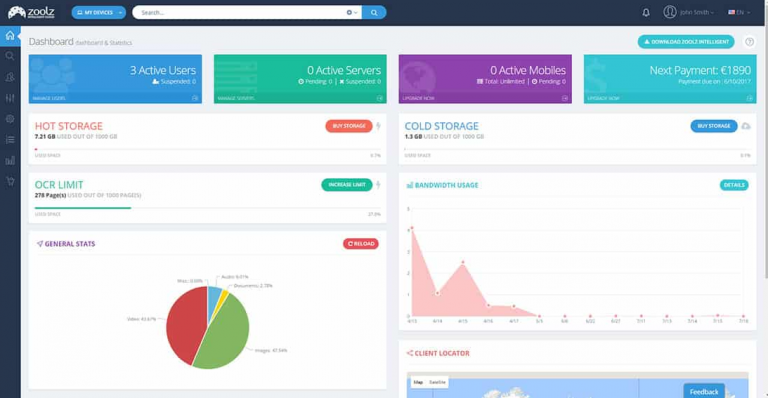Open the users icon in sidebar
This screenshot has width=768, height=398.
pos(10,77)
